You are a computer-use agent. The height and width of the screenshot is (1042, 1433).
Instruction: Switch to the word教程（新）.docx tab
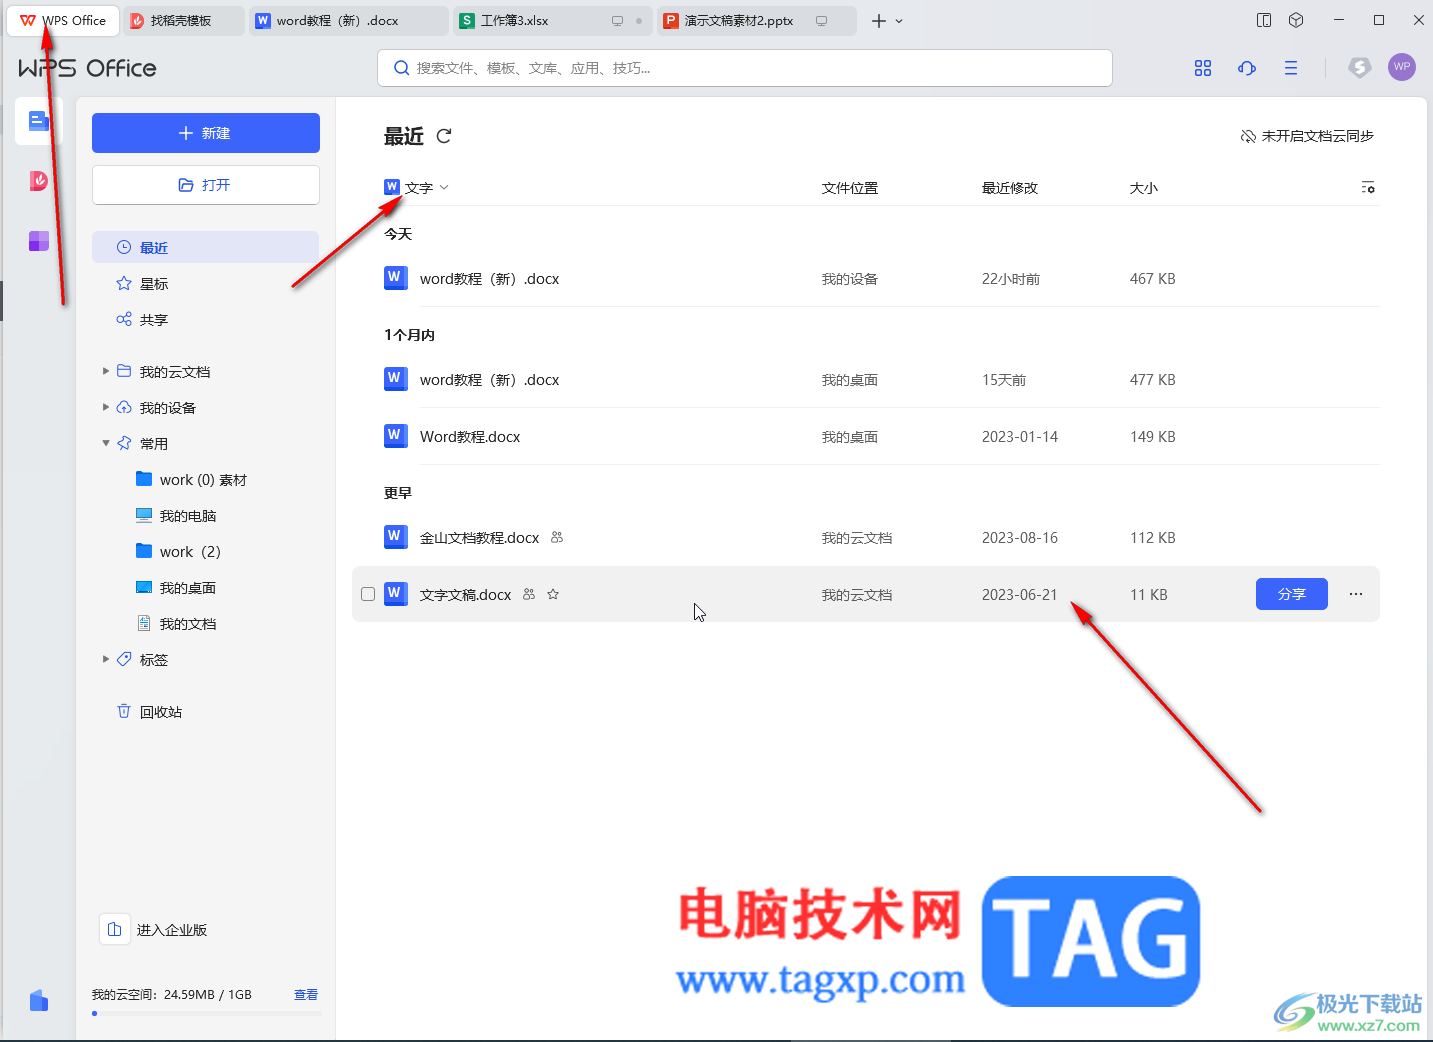click(x=349, y=20)
